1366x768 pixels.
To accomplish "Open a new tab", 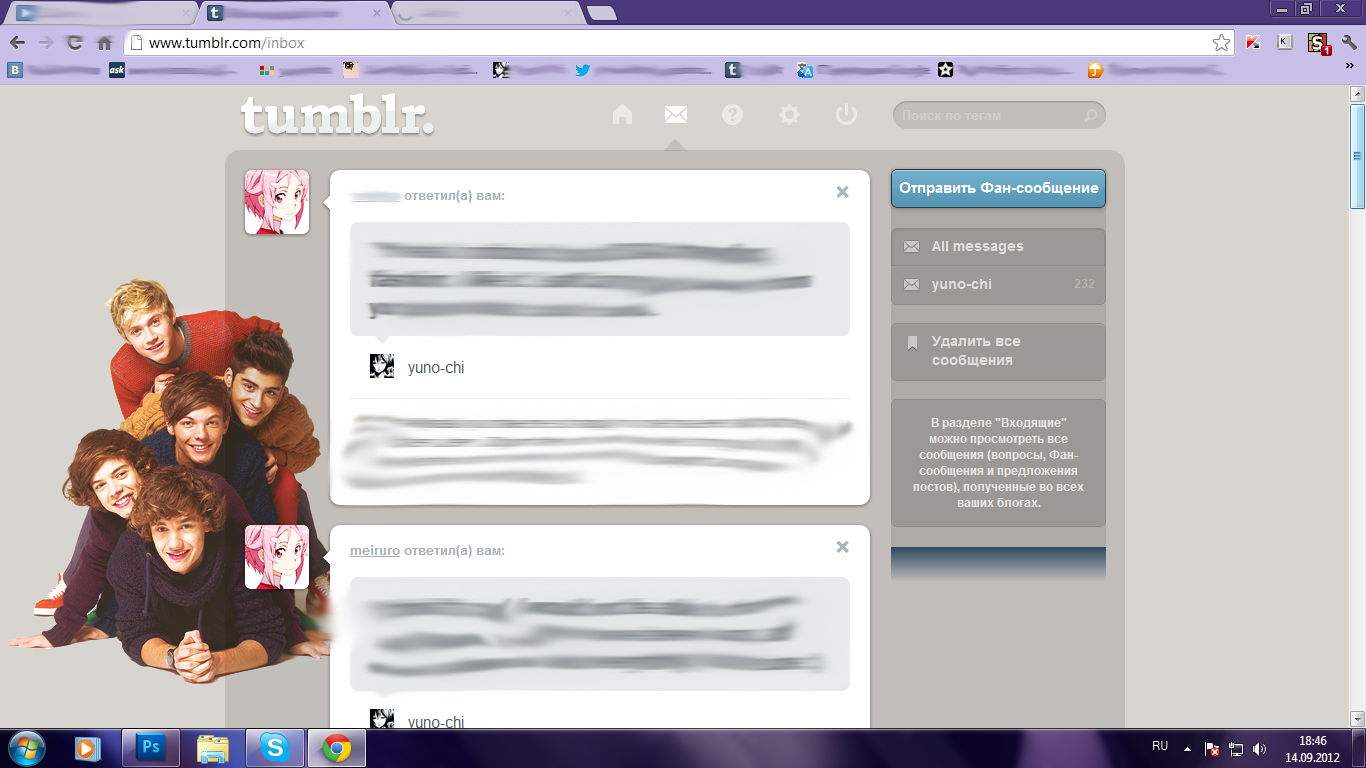I will click(601, 13).
